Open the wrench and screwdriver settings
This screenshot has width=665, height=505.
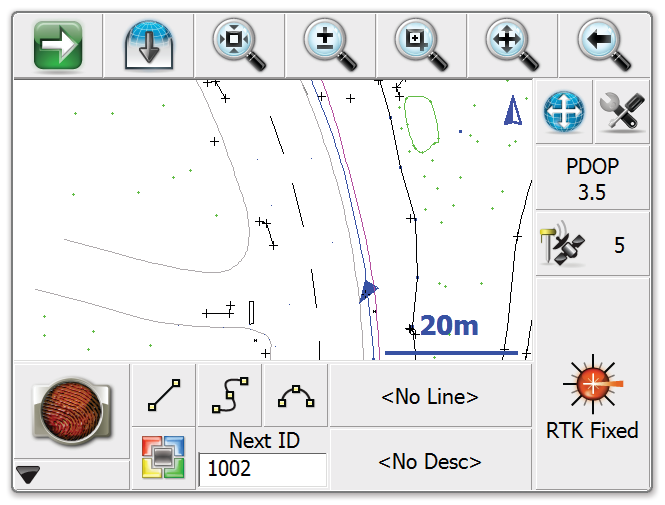coord(622,113)
